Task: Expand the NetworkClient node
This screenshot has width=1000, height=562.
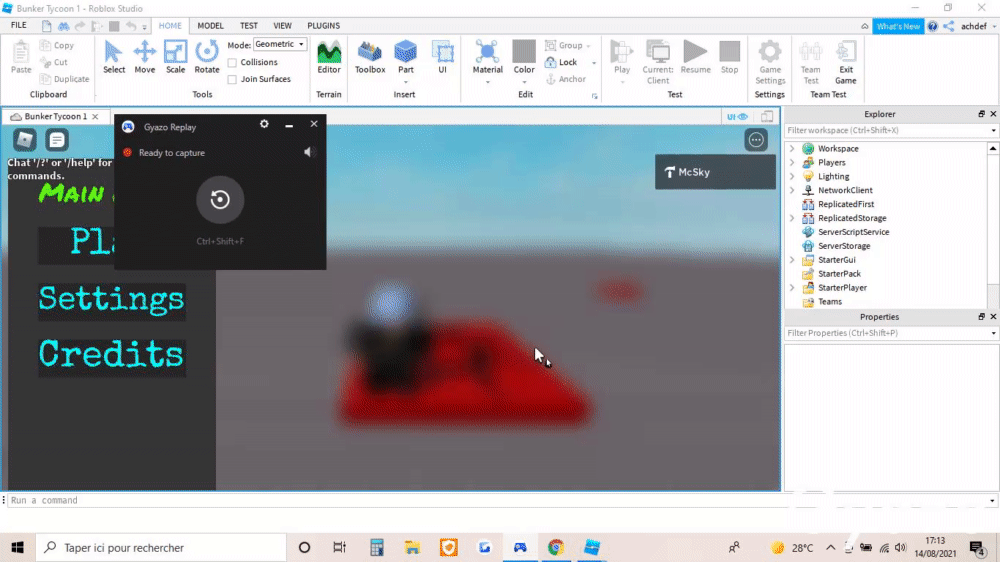Action: point(792,190)
